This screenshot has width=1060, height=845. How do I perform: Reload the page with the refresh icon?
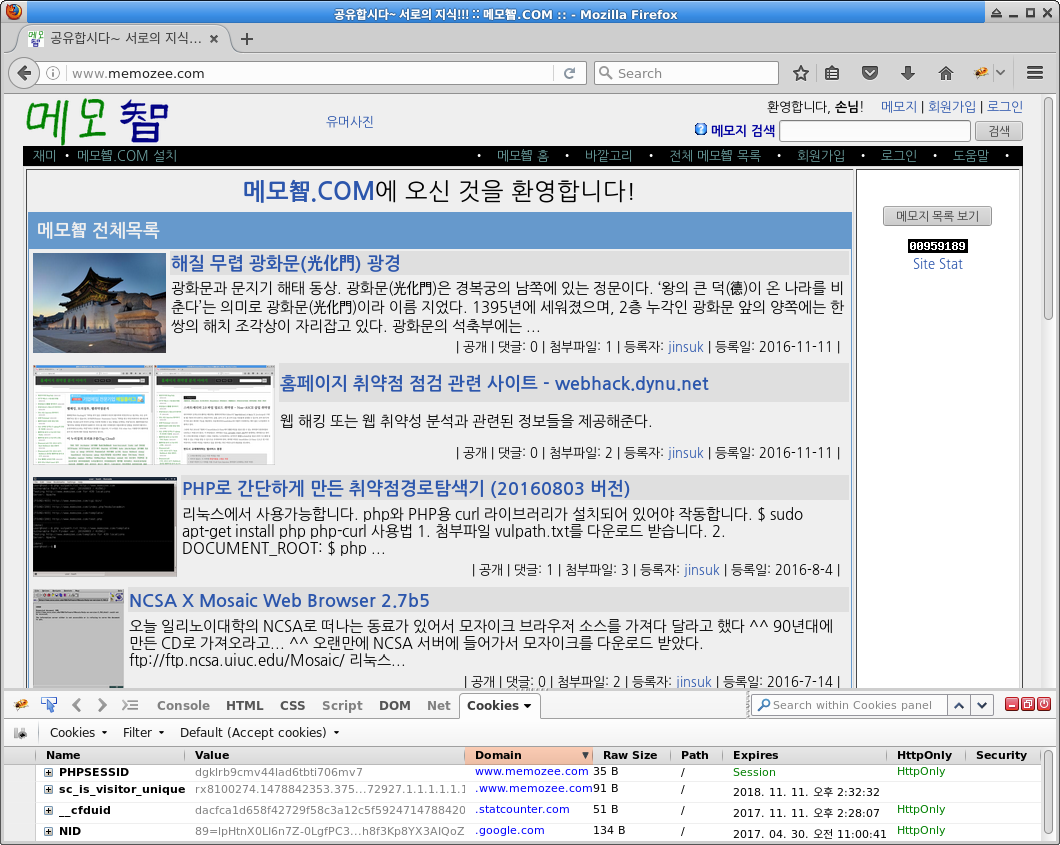pyautogui.click(x=570, y=73)
